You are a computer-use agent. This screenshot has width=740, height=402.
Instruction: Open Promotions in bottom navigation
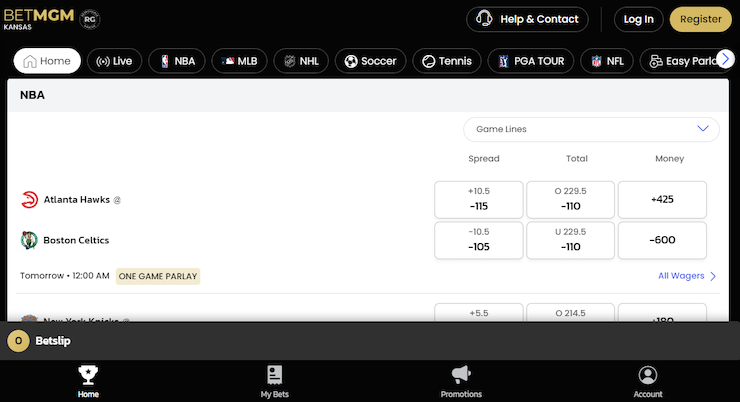coord(461,382)
